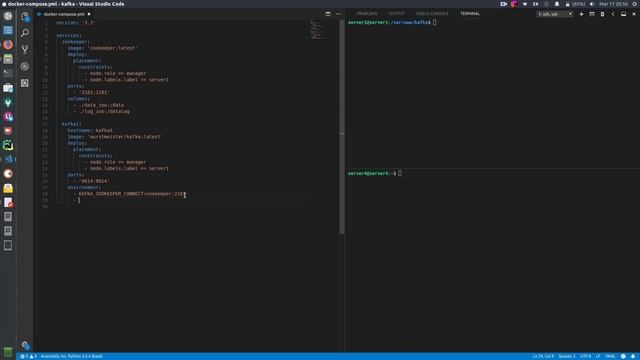Open the Explorer view in activity bar

coord(25,17)
